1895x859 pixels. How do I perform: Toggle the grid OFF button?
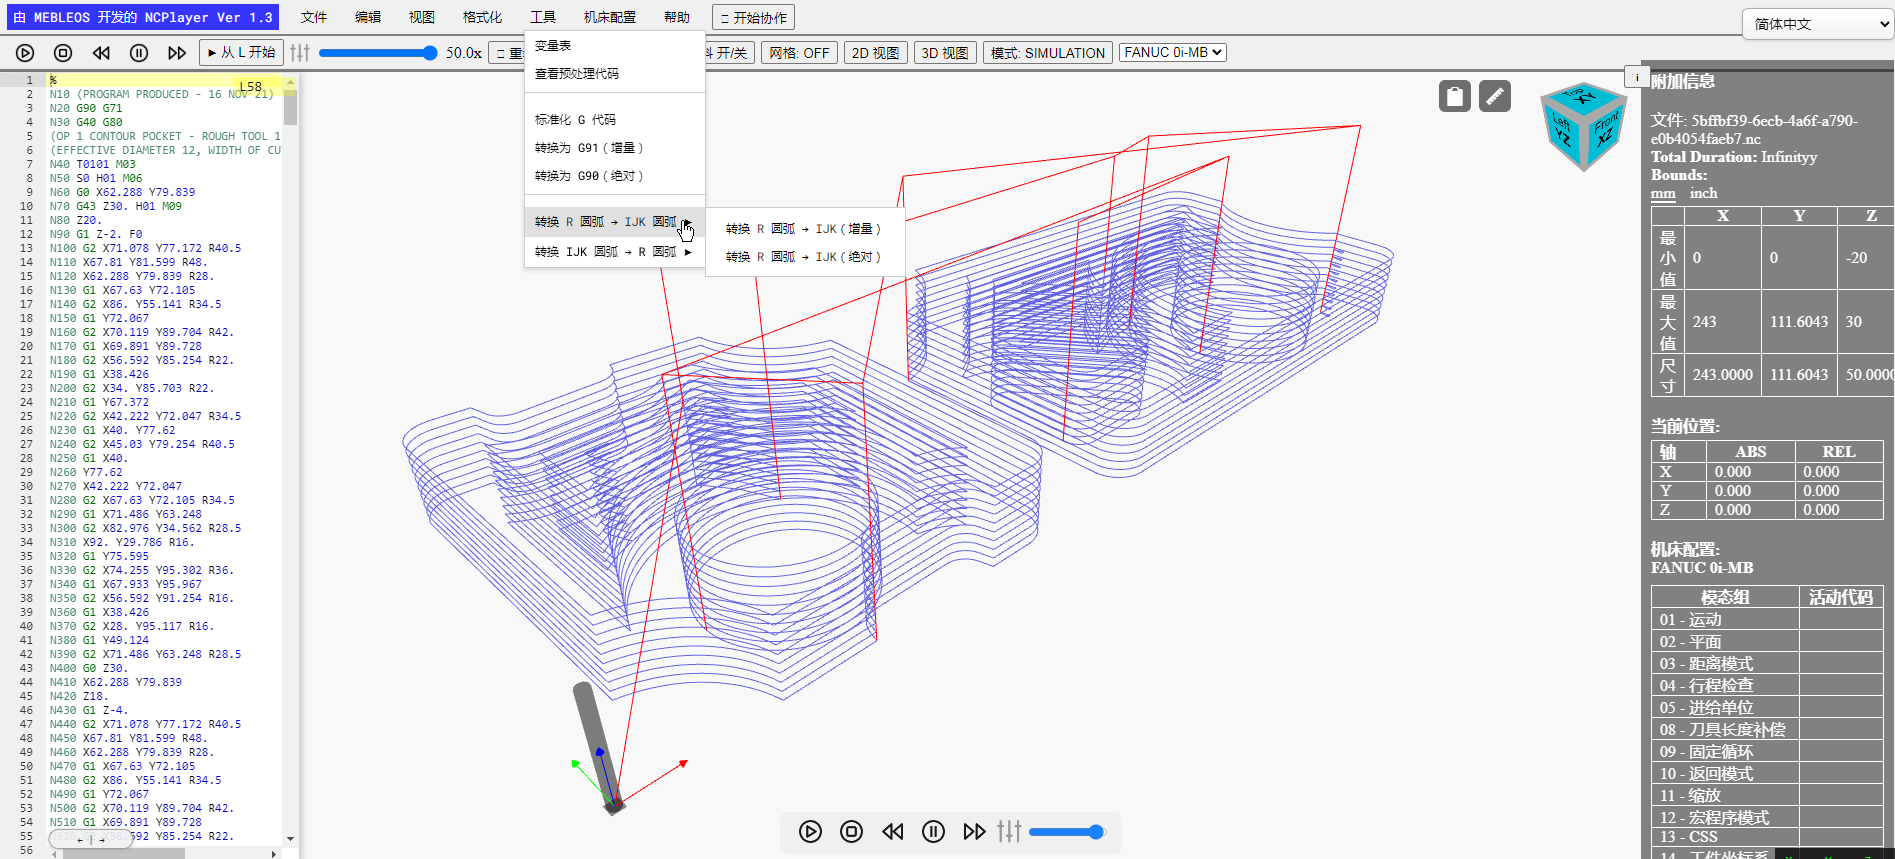[799, 53]
